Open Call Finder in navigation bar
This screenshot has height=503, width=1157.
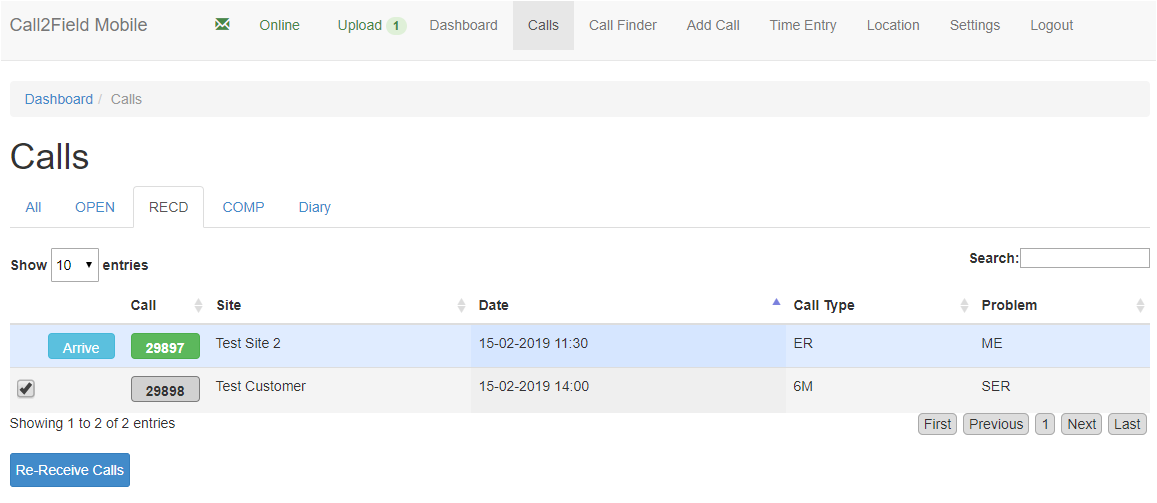pos(622,25)
